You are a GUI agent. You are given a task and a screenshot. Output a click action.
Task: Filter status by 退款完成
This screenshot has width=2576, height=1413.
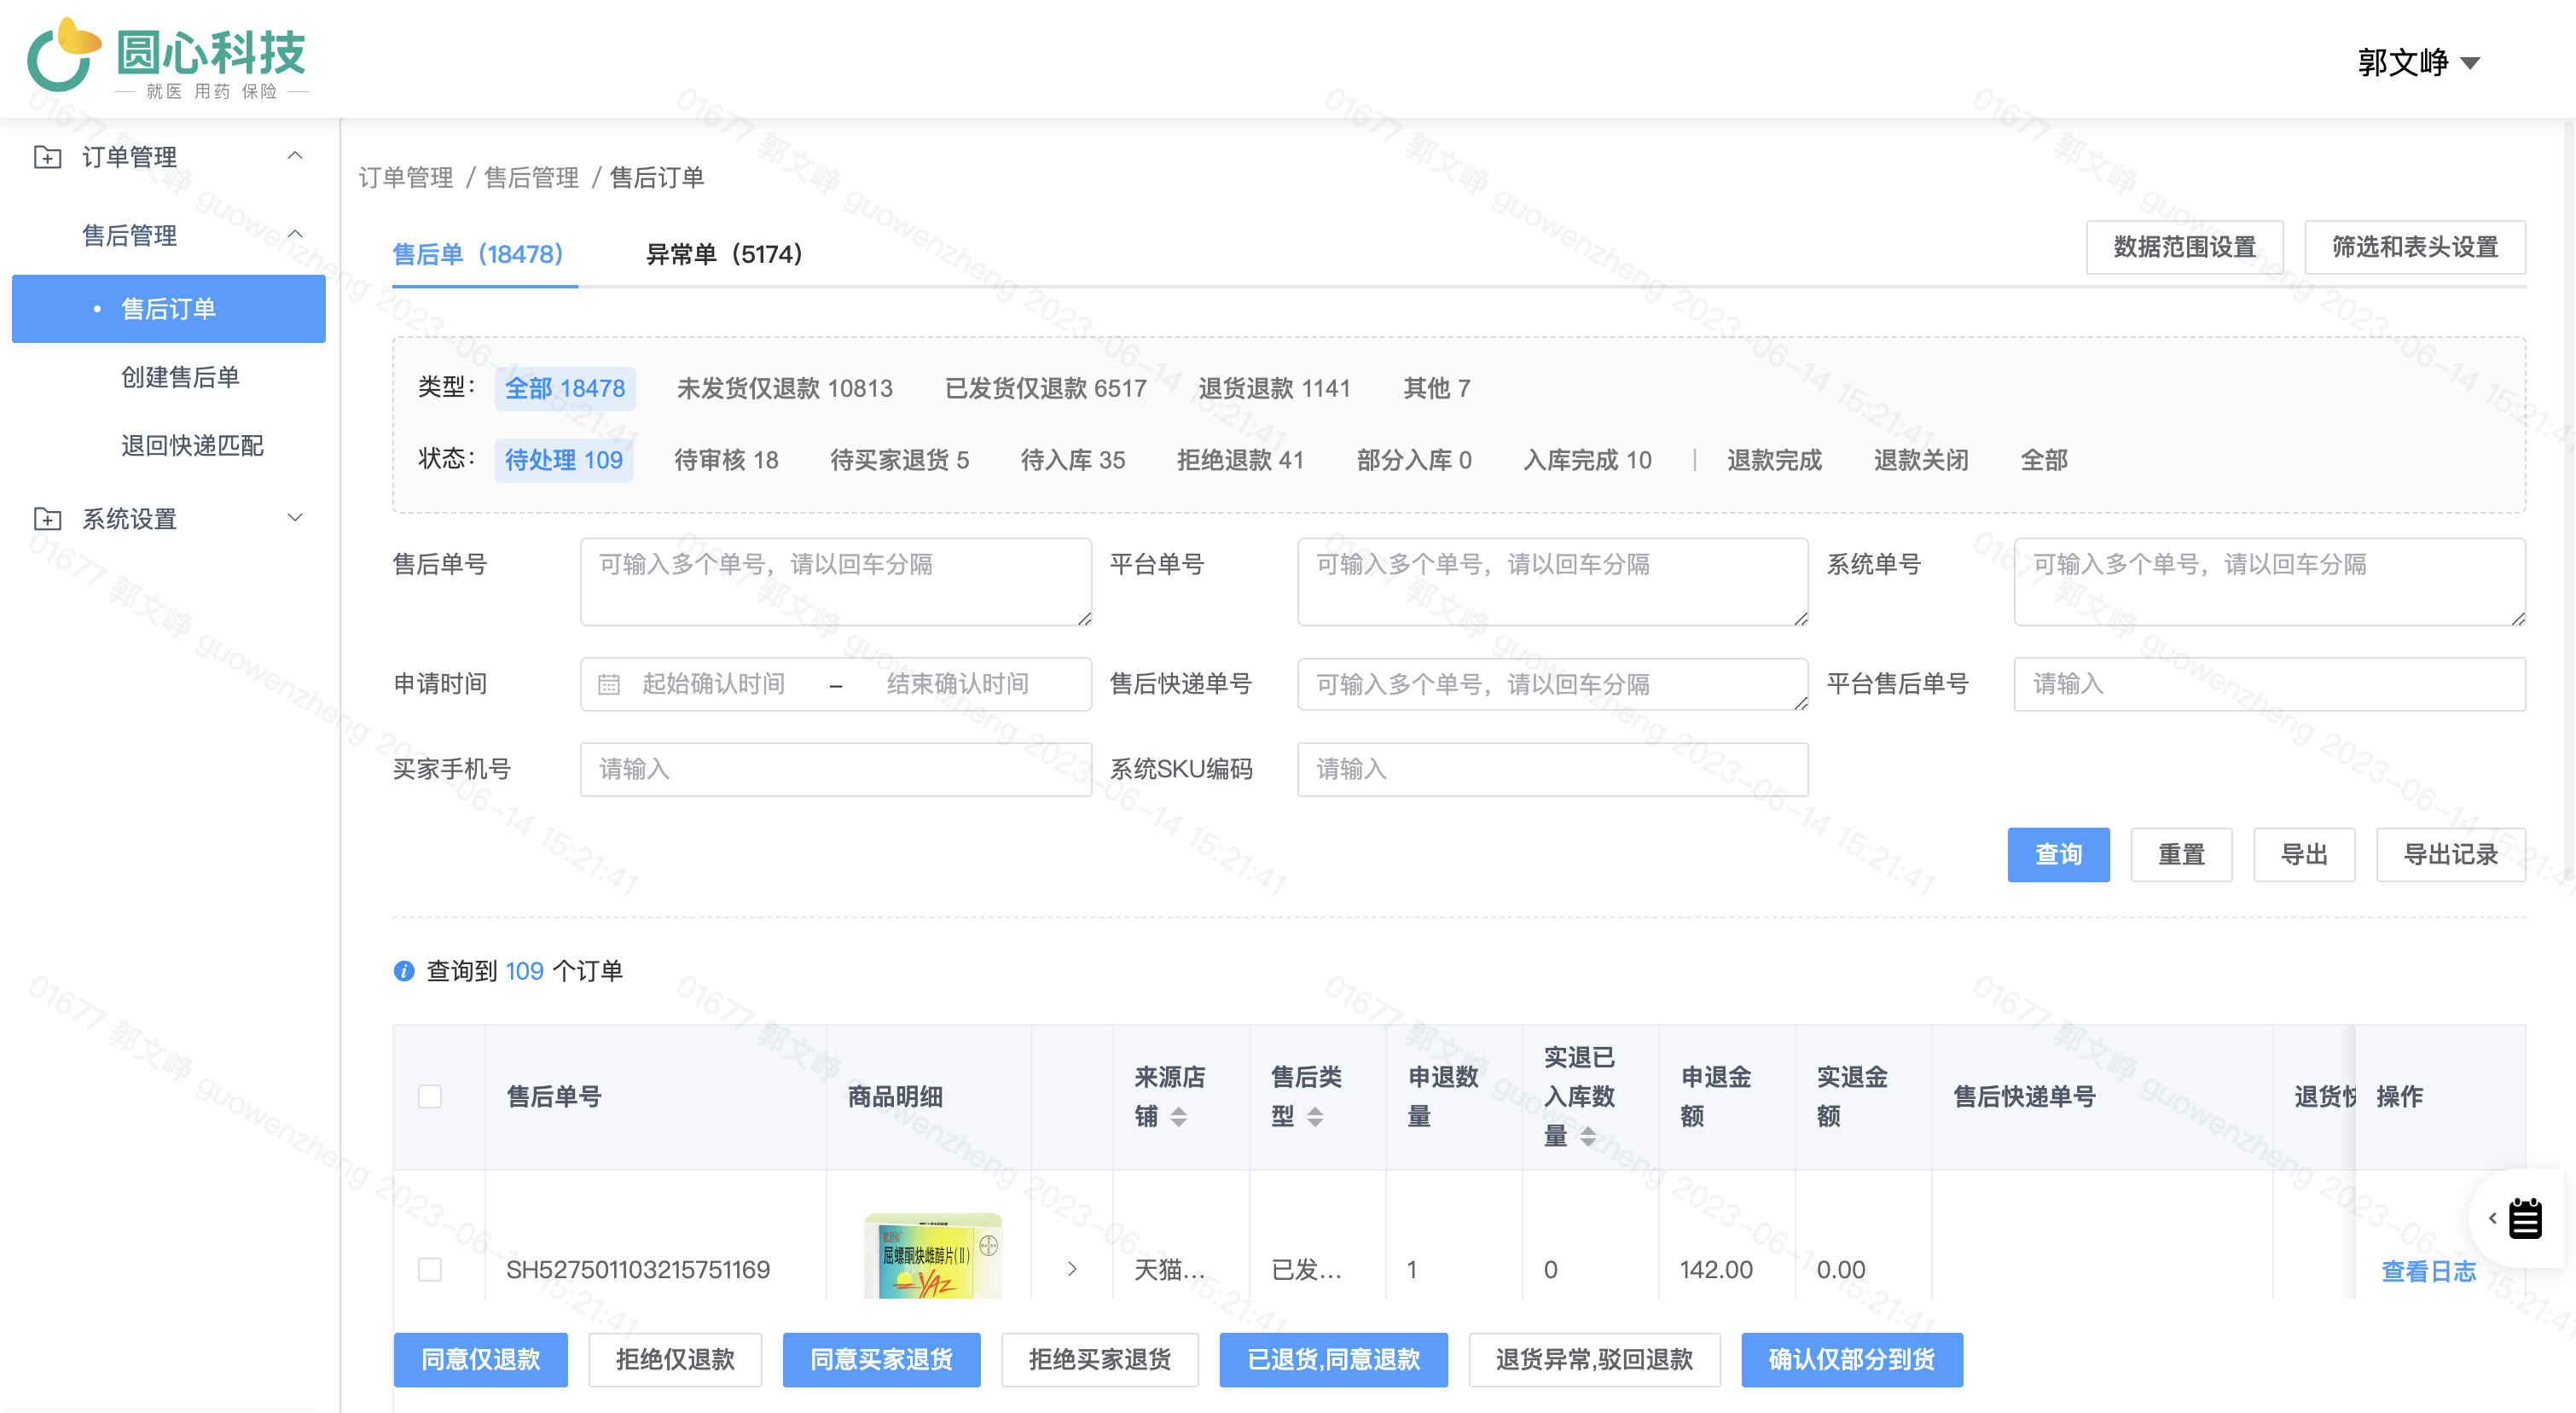(1775, 460)
